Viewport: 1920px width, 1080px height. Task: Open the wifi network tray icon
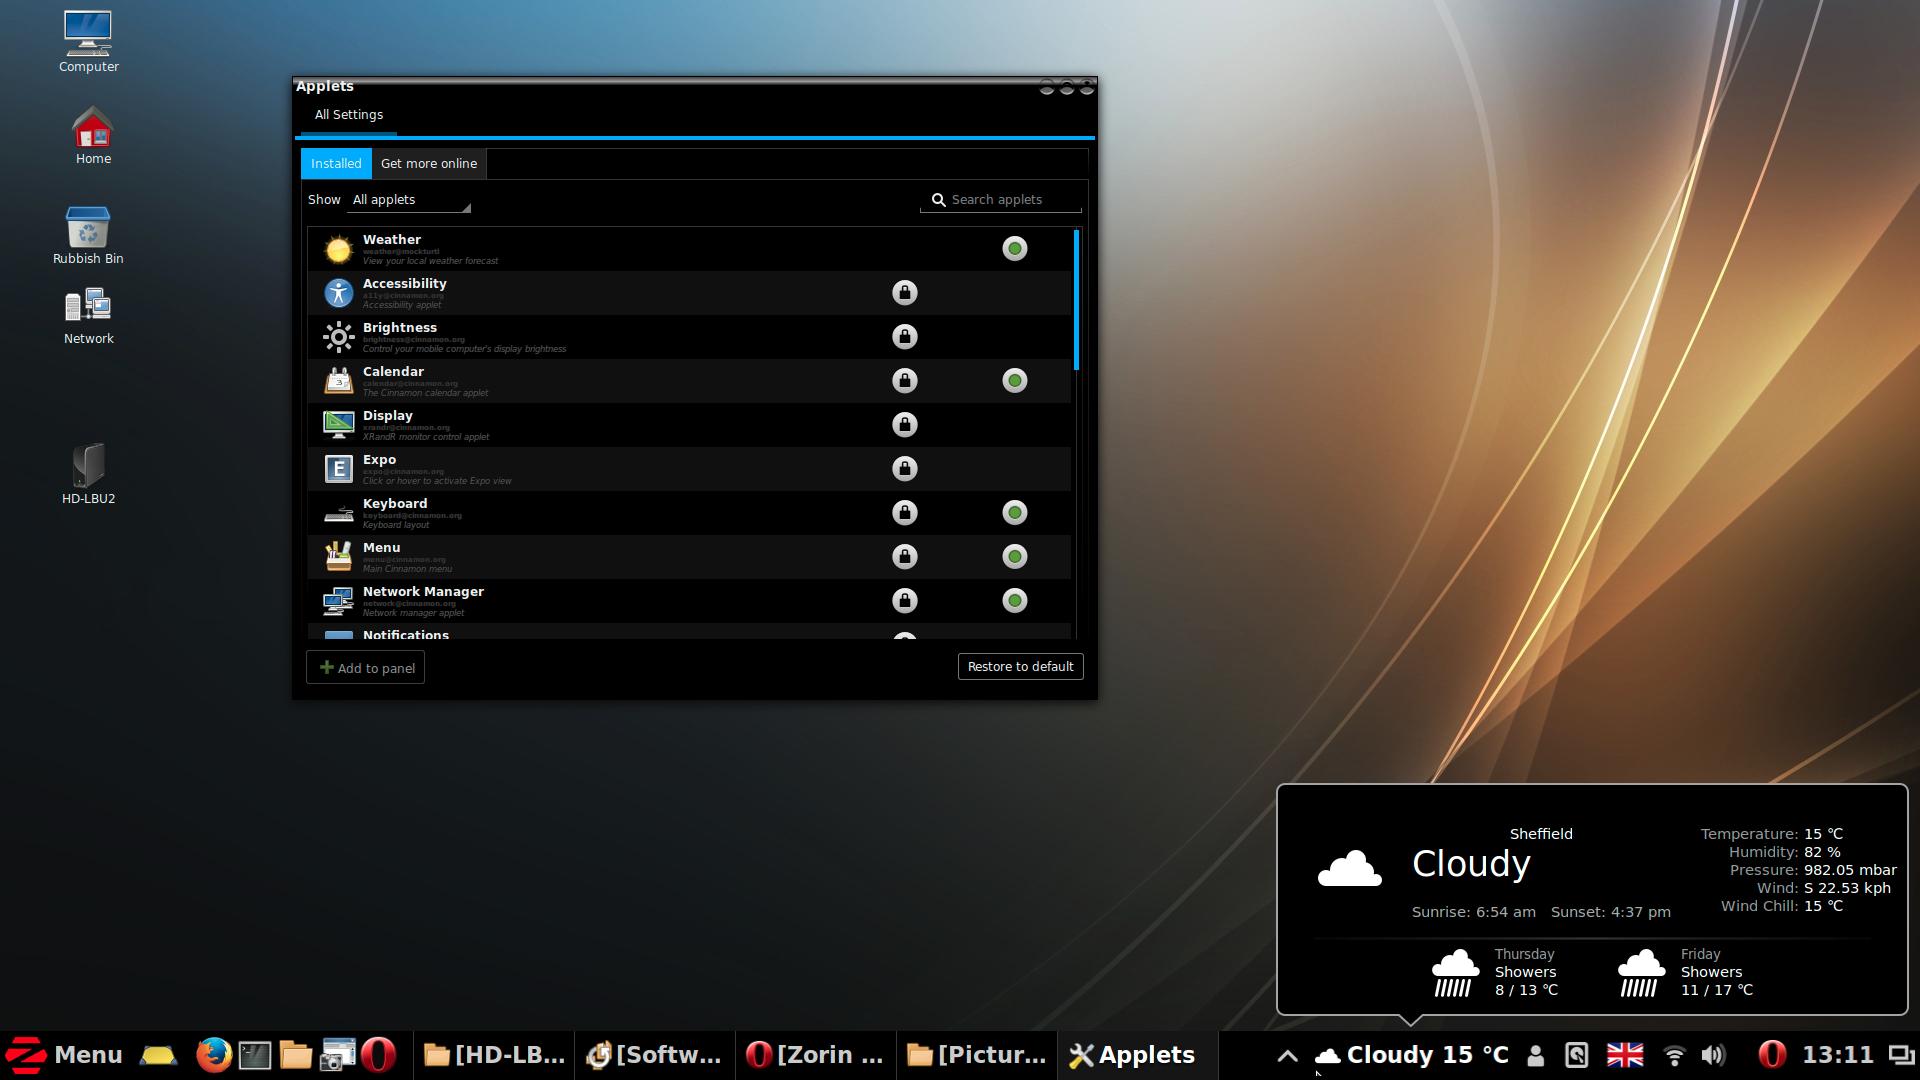[1673, 1055]
